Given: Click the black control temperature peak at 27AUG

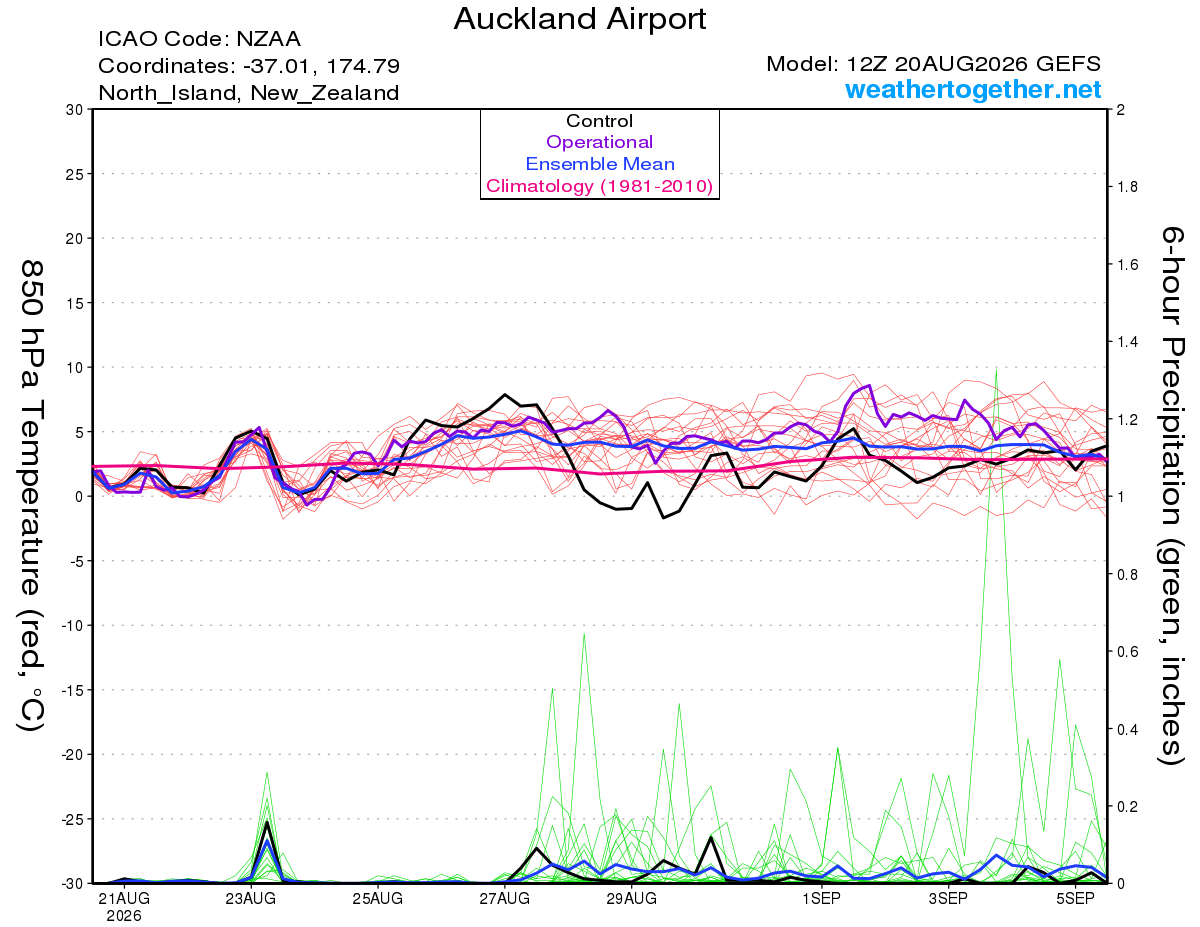Looking at the screenshot, I should pos(506,395).
